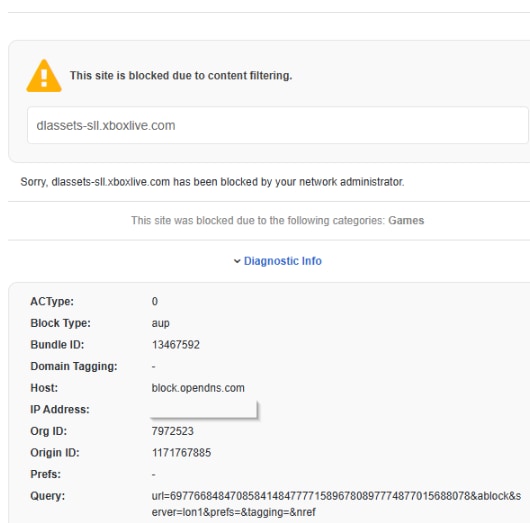Click the yellow warning triangle icon
Image resolution: width=530 pixels, height=523 pixels.
[44, 76]
